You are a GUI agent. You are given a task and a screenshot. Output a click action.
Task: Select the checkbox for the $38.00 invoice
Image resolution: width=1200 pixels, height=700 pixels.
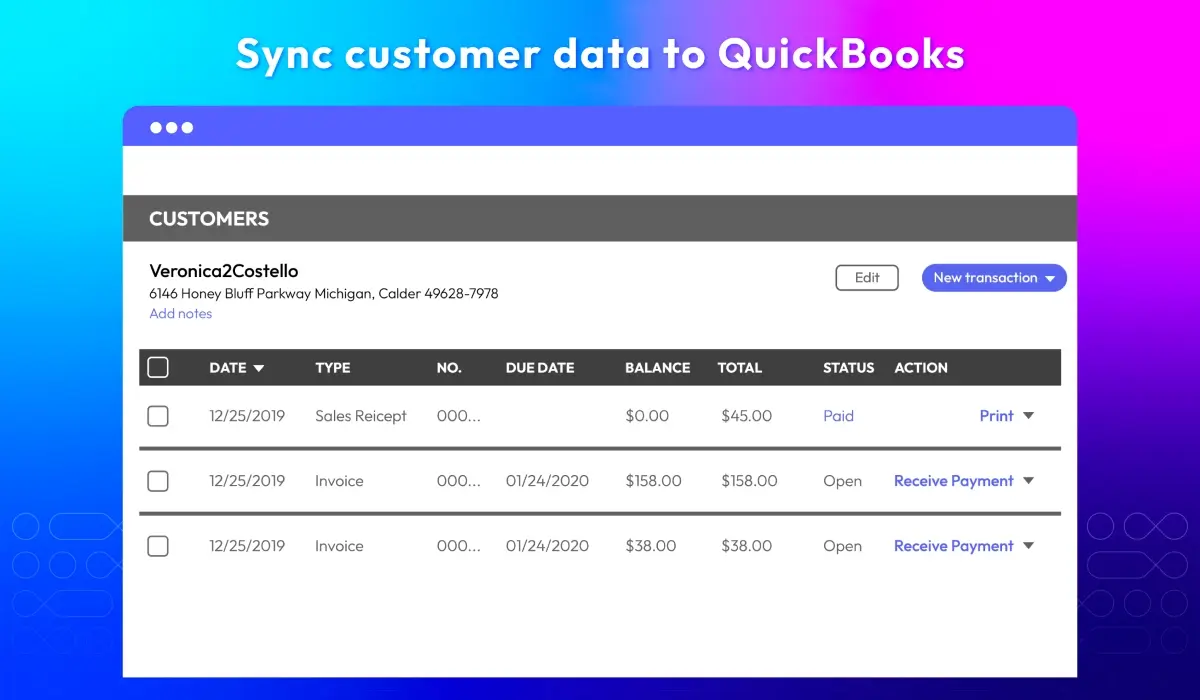(x=158, y=546)
